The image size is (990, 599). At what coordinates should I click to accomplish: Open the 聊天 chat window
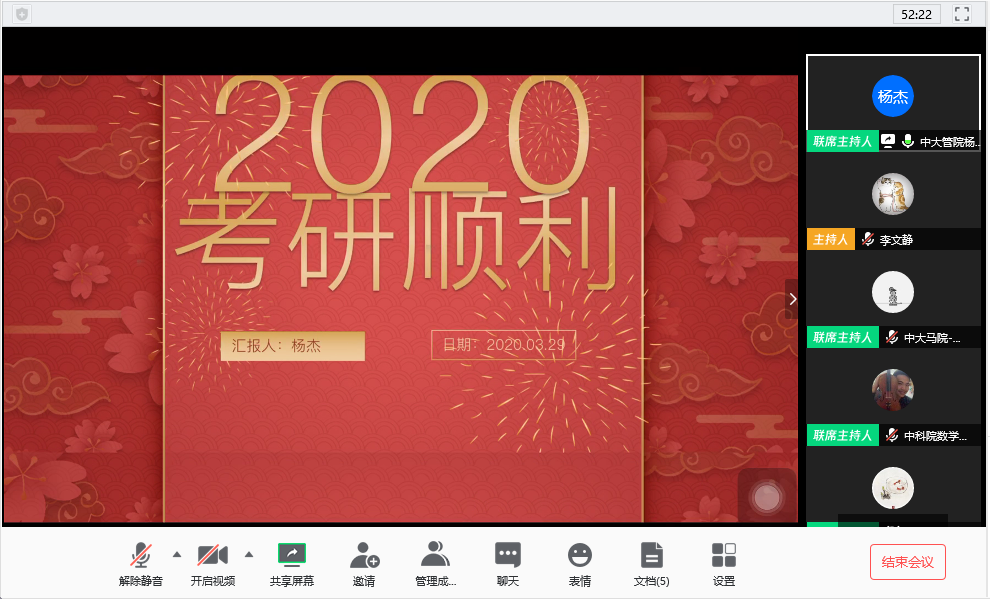click(x=508, y=562)
